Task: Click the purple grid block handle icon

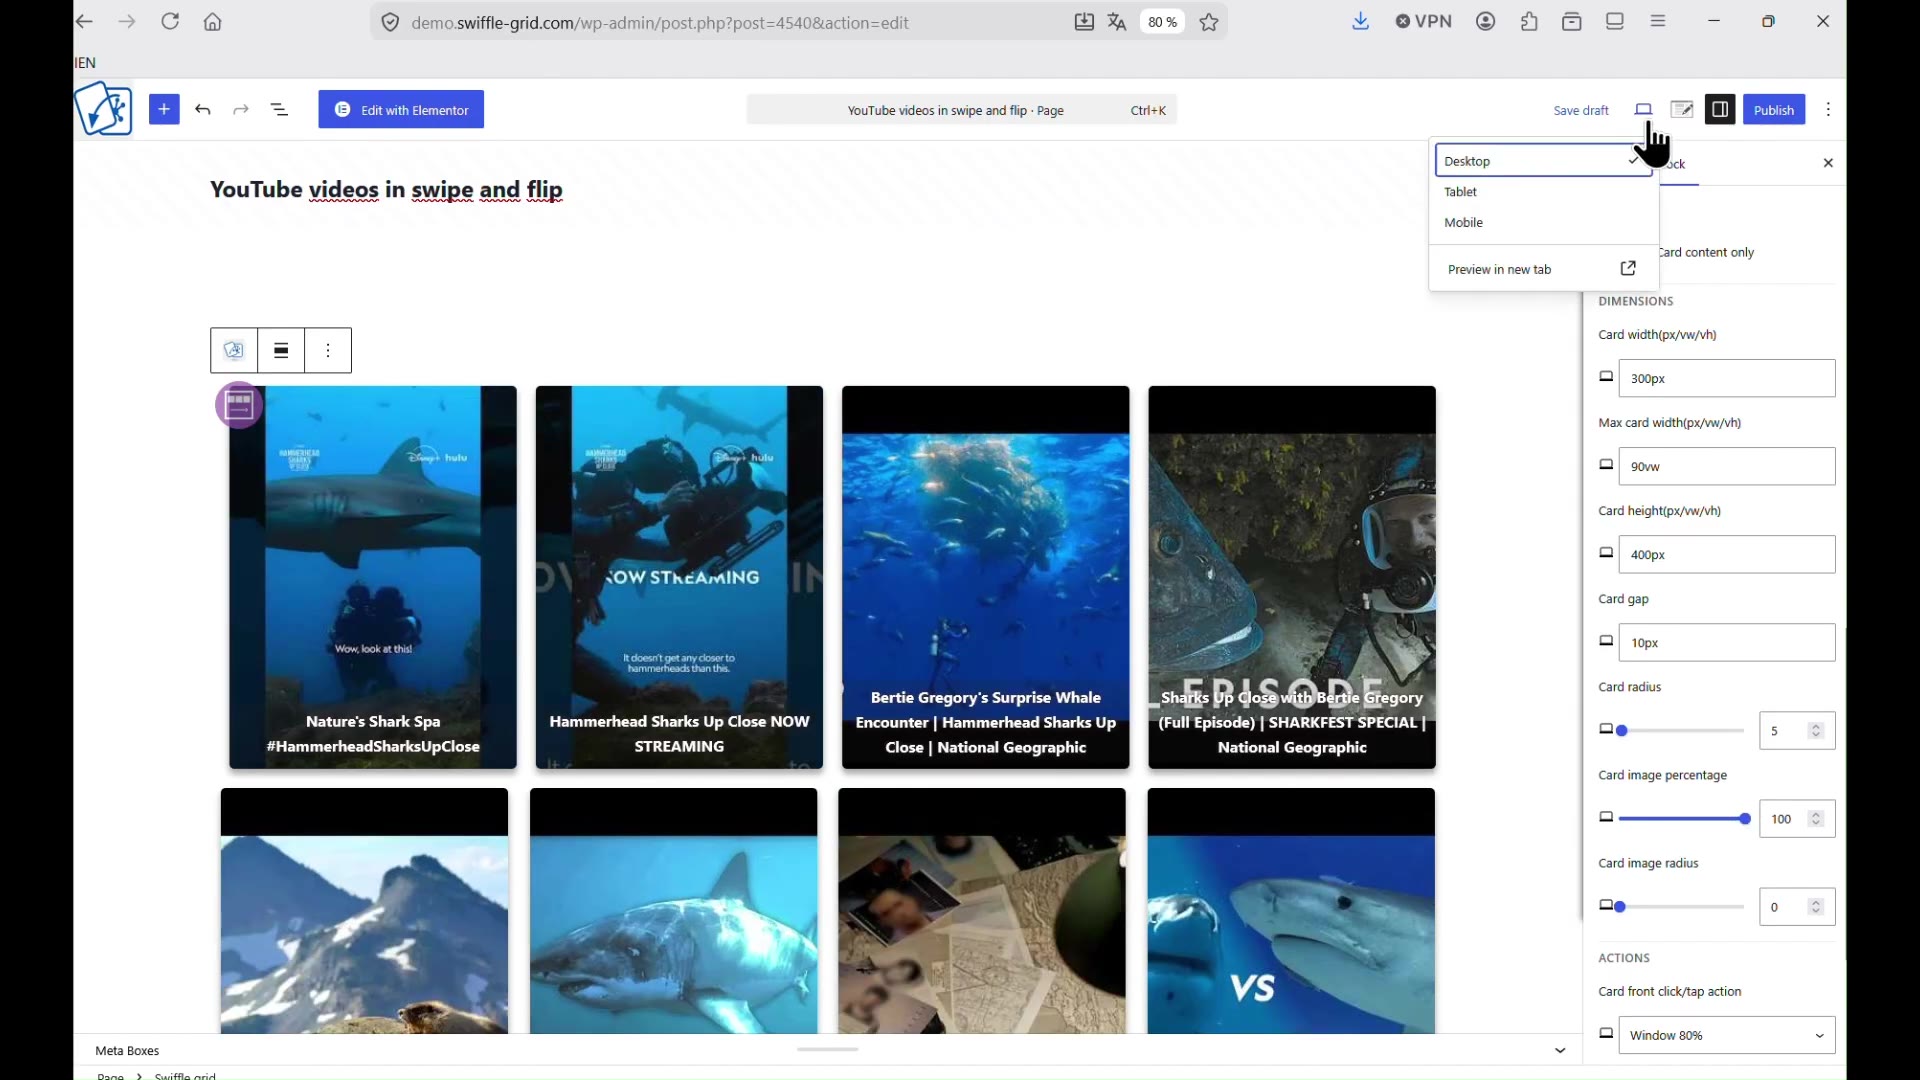Action: (x=239, y=405)
